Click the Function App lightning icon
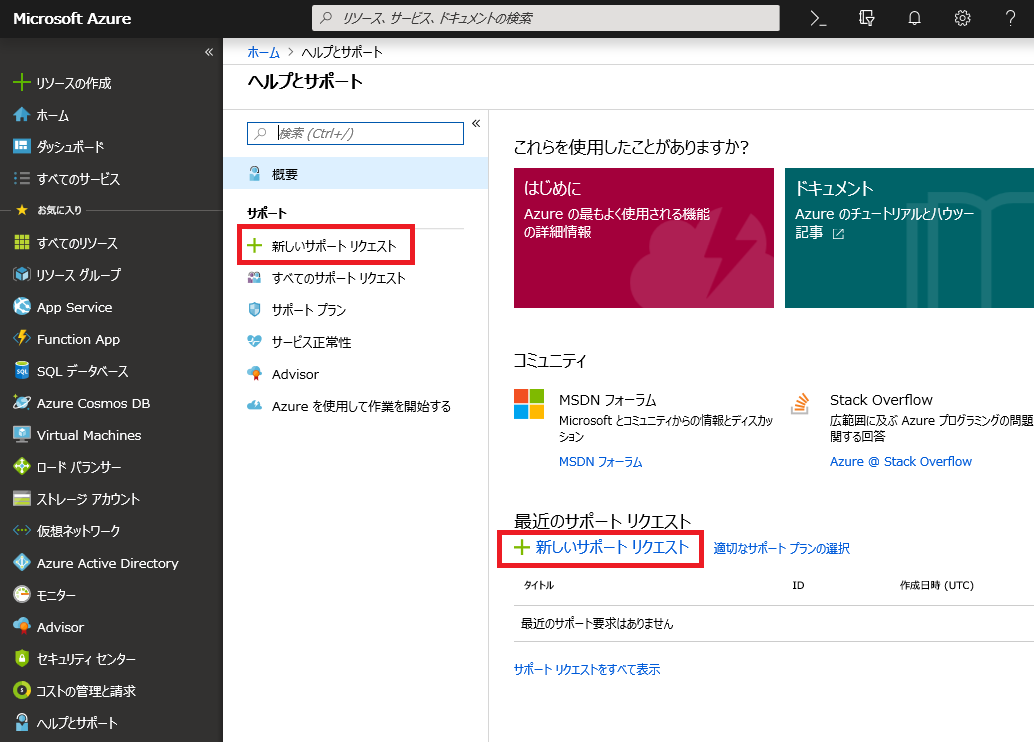 click(x=22, y=338)
